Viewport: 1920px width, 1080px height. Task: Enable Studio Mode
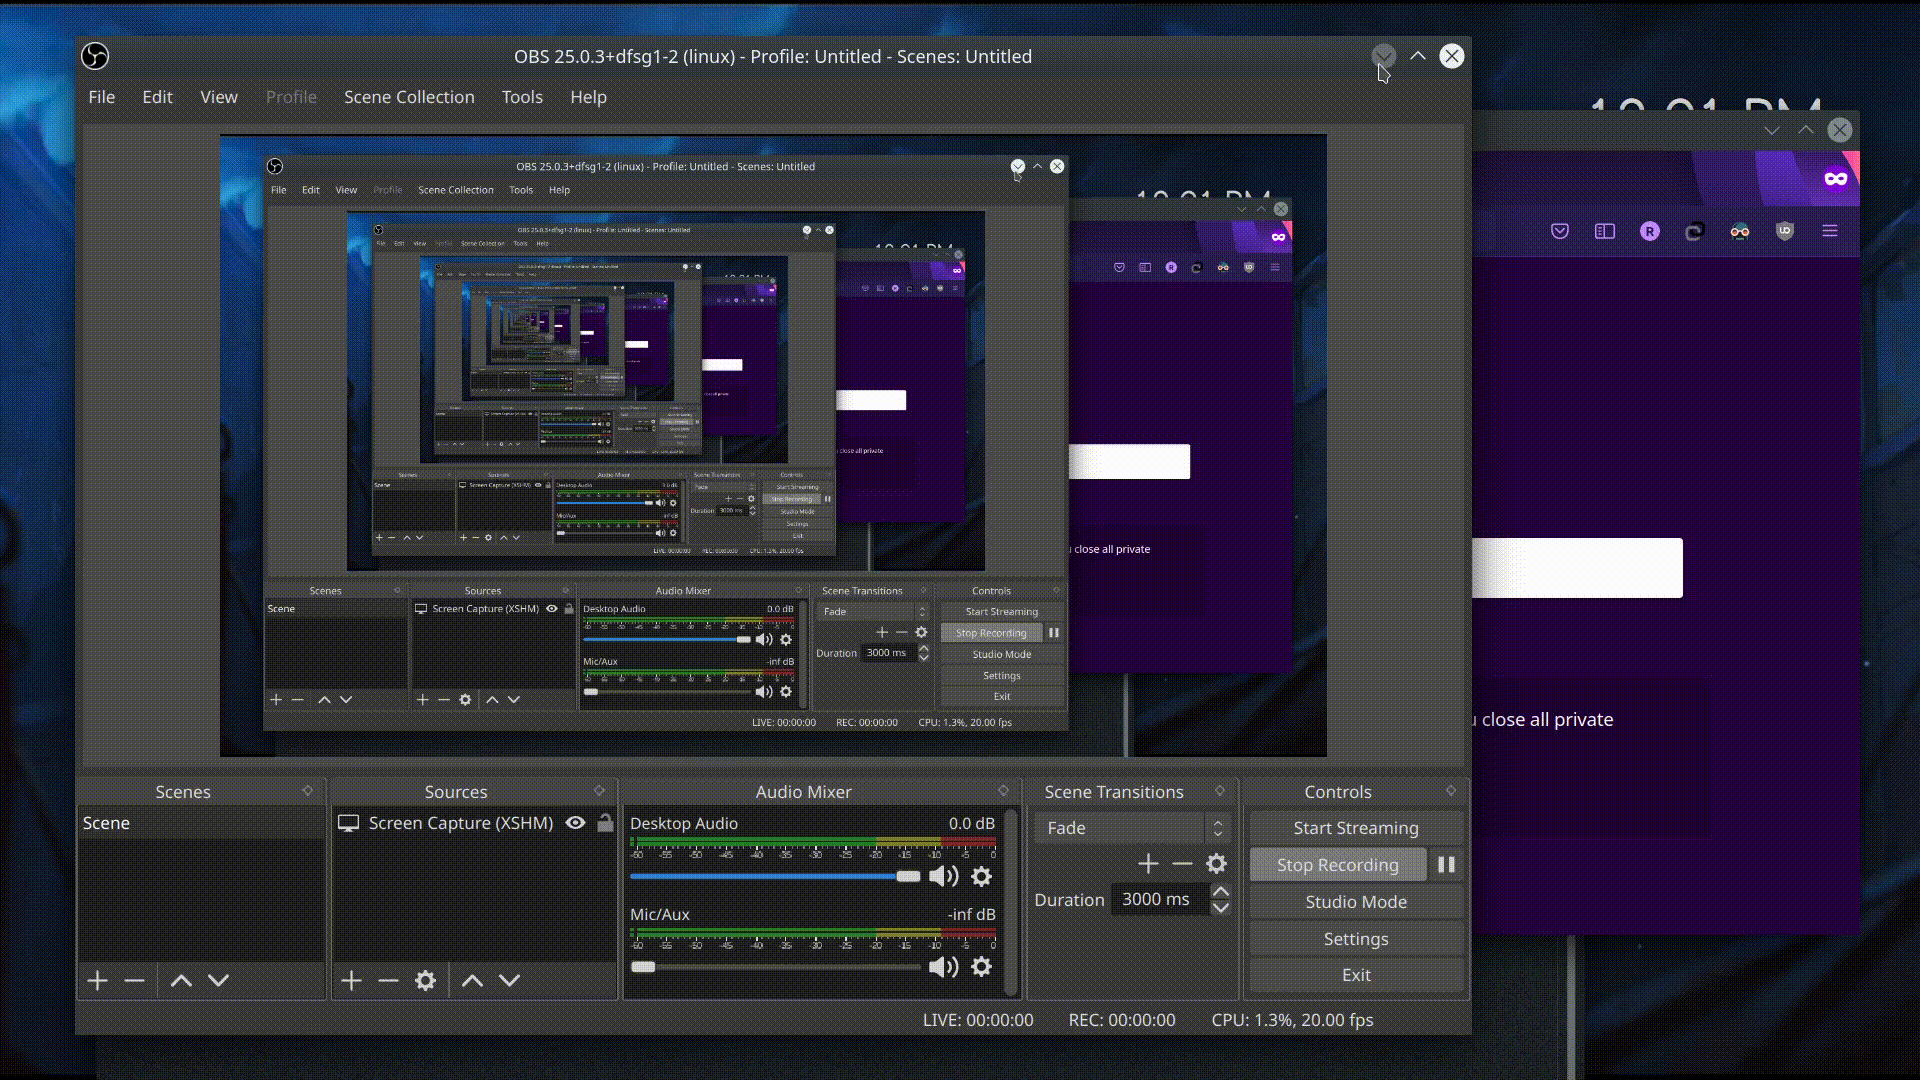click(1356, 902)
